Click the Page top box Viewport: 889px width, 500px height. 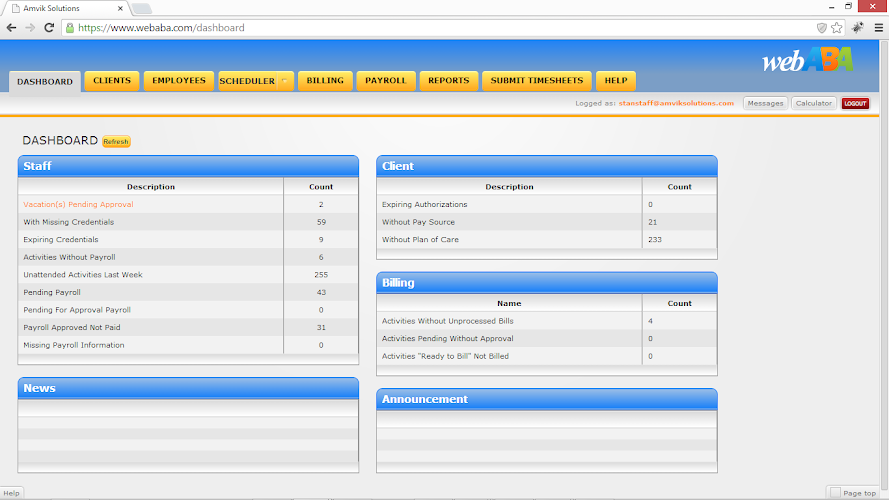(853, 492)
